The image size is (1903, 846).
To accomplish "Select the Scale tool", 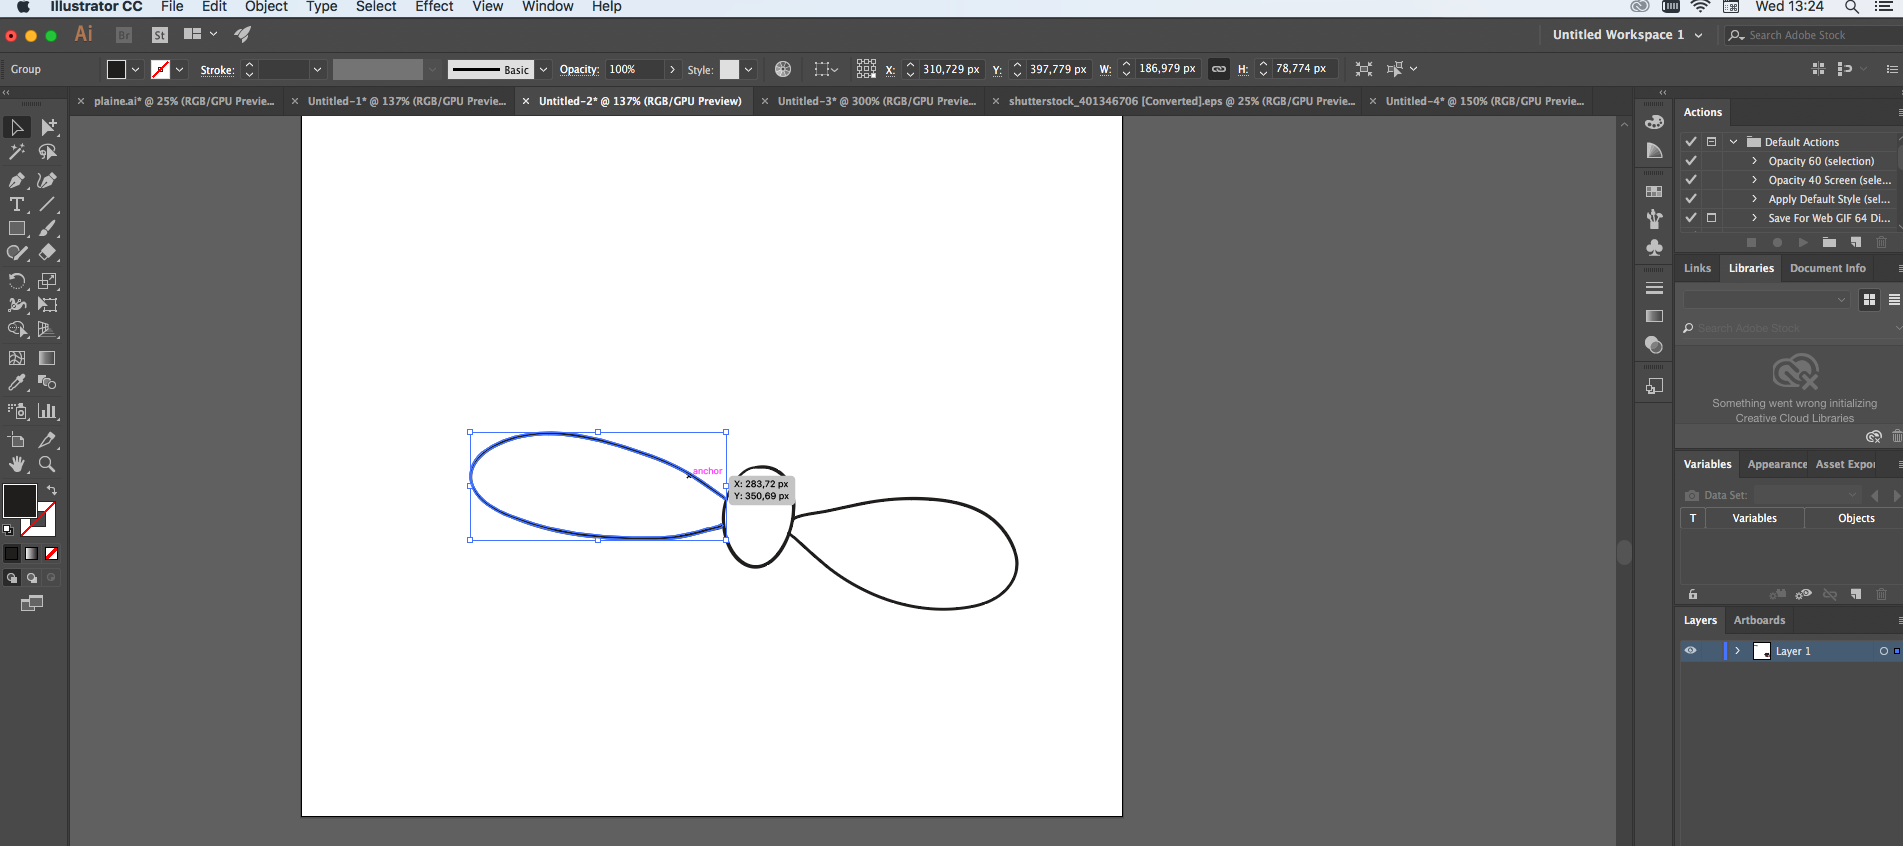I will (47, 281).
